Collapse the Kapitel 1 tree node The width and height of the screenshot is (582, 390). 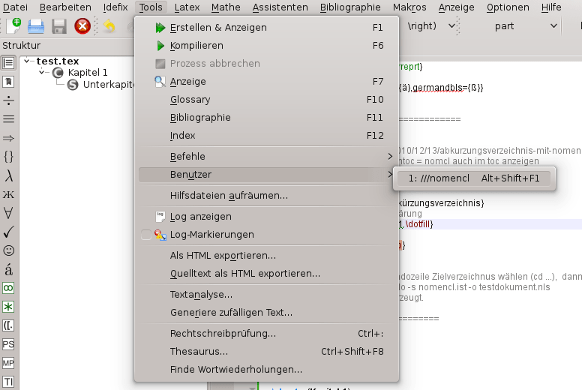click(42, 72)
